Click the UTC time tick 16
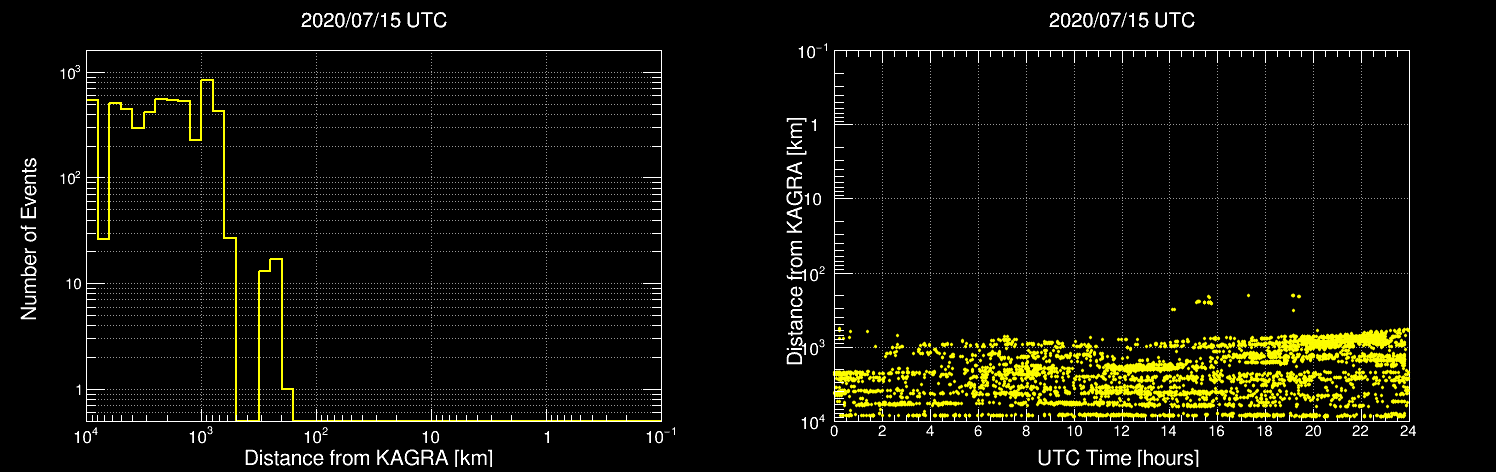Image resolution: width=1496 pixels, height=472 pixels. point(1217,431)
